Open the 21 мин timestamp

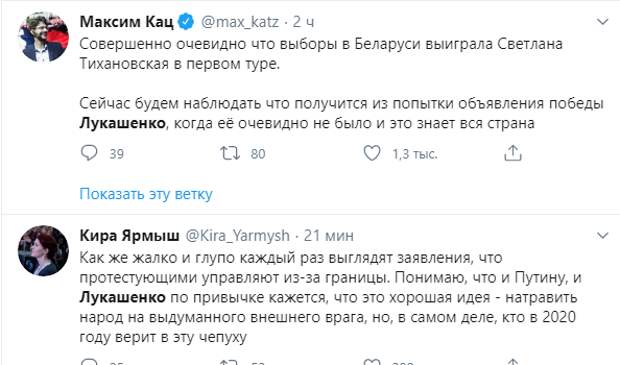[x=329, y=236]
